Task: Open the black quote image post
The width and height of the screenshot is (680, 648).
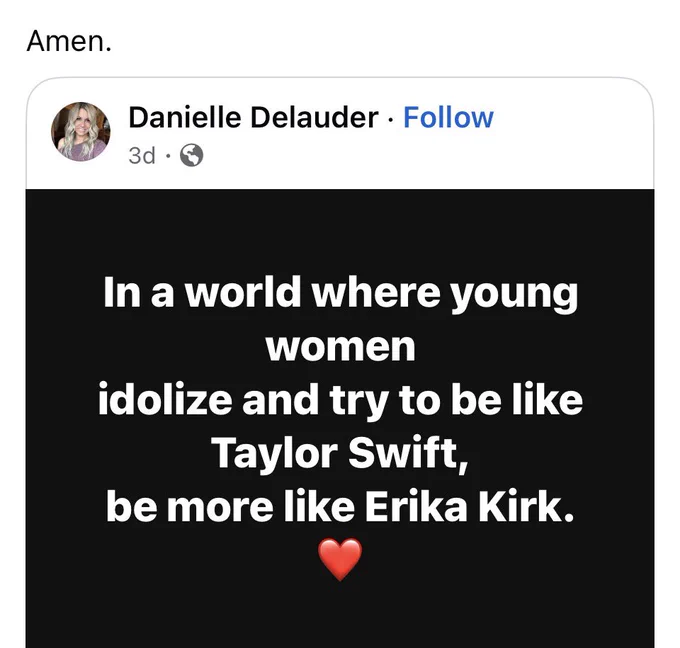Action: pyautogui.click(x=340, y=418)
